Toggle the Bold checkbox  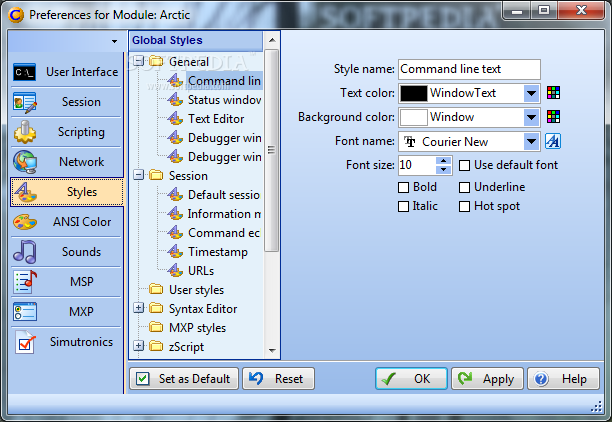(404, 187)
